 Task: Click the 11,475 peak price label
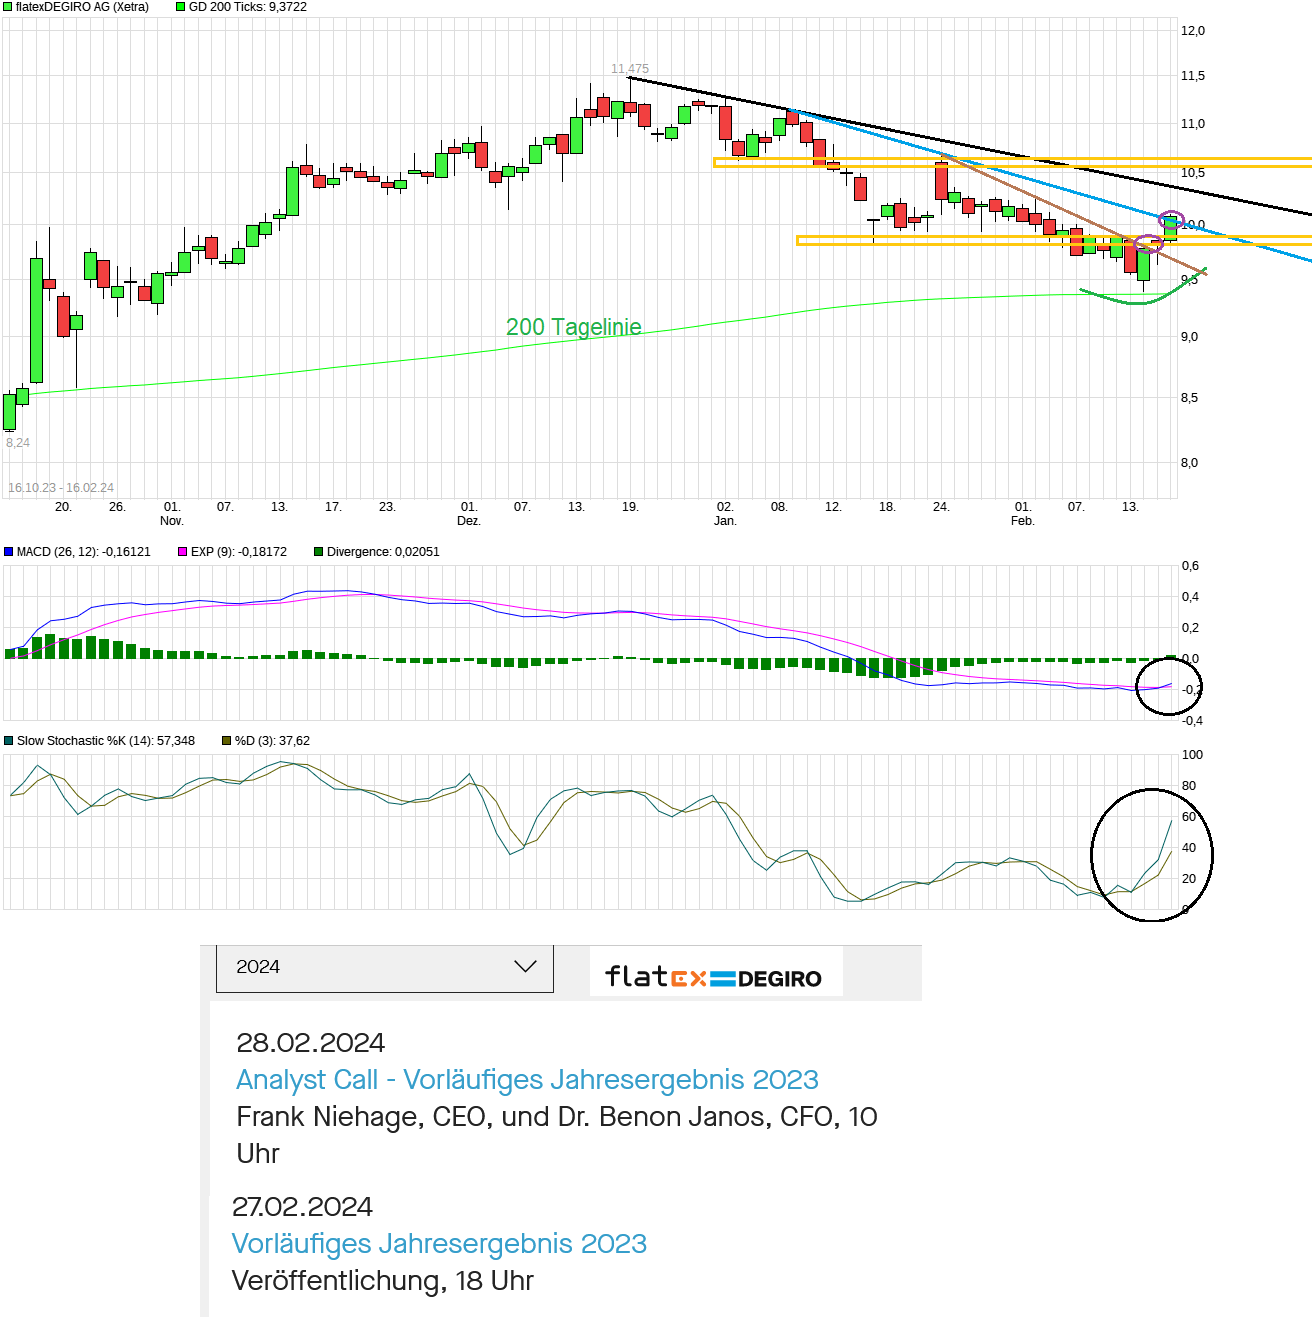pyautogui.click(x=629, y=68)
